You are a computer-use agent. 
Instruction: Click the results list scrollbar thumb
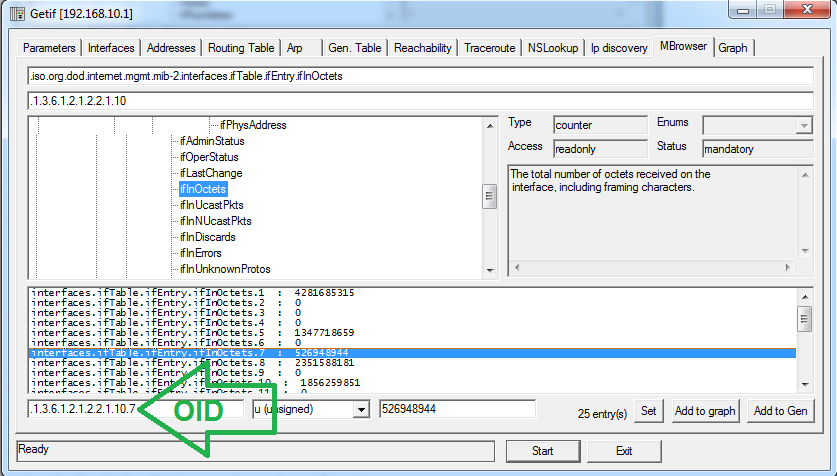[x=805, y=319]
